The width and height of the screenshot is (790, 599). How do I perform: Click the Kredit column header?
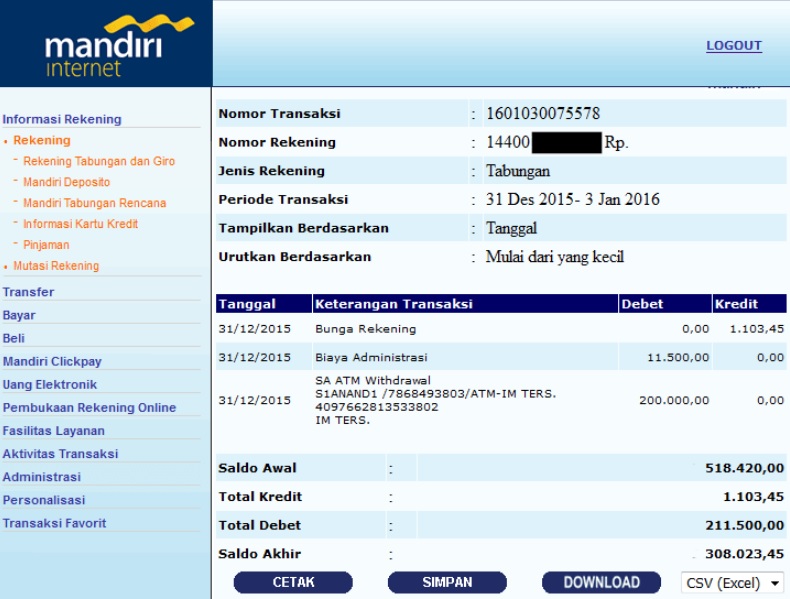749,304
